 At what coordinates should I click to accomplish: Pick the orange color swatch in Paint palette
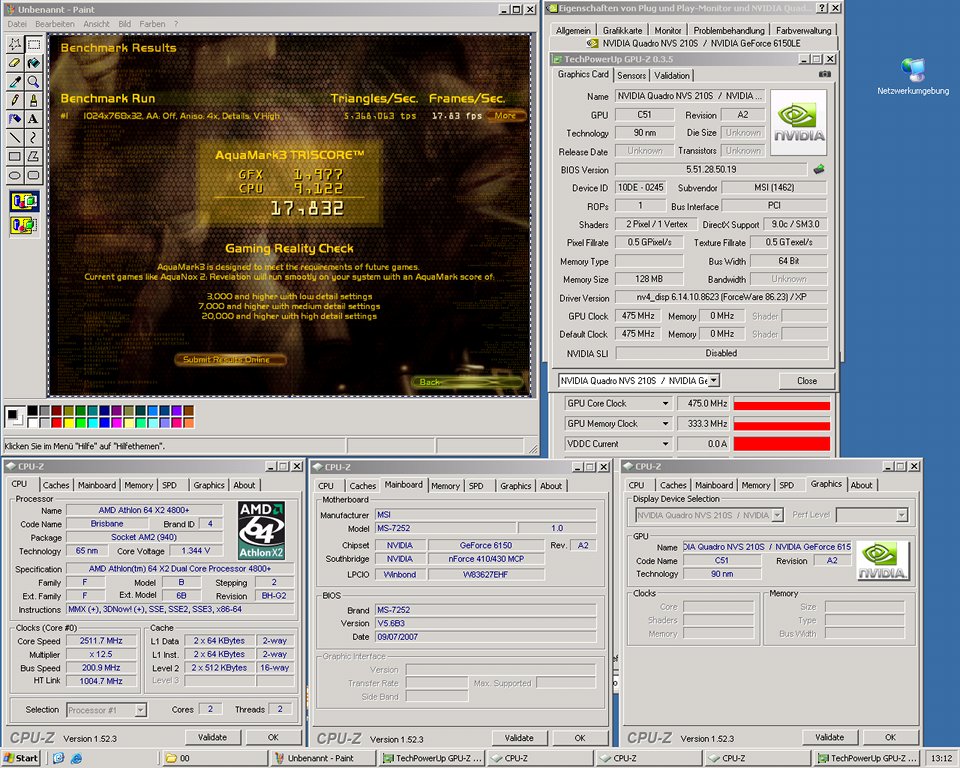pos(189,423)
